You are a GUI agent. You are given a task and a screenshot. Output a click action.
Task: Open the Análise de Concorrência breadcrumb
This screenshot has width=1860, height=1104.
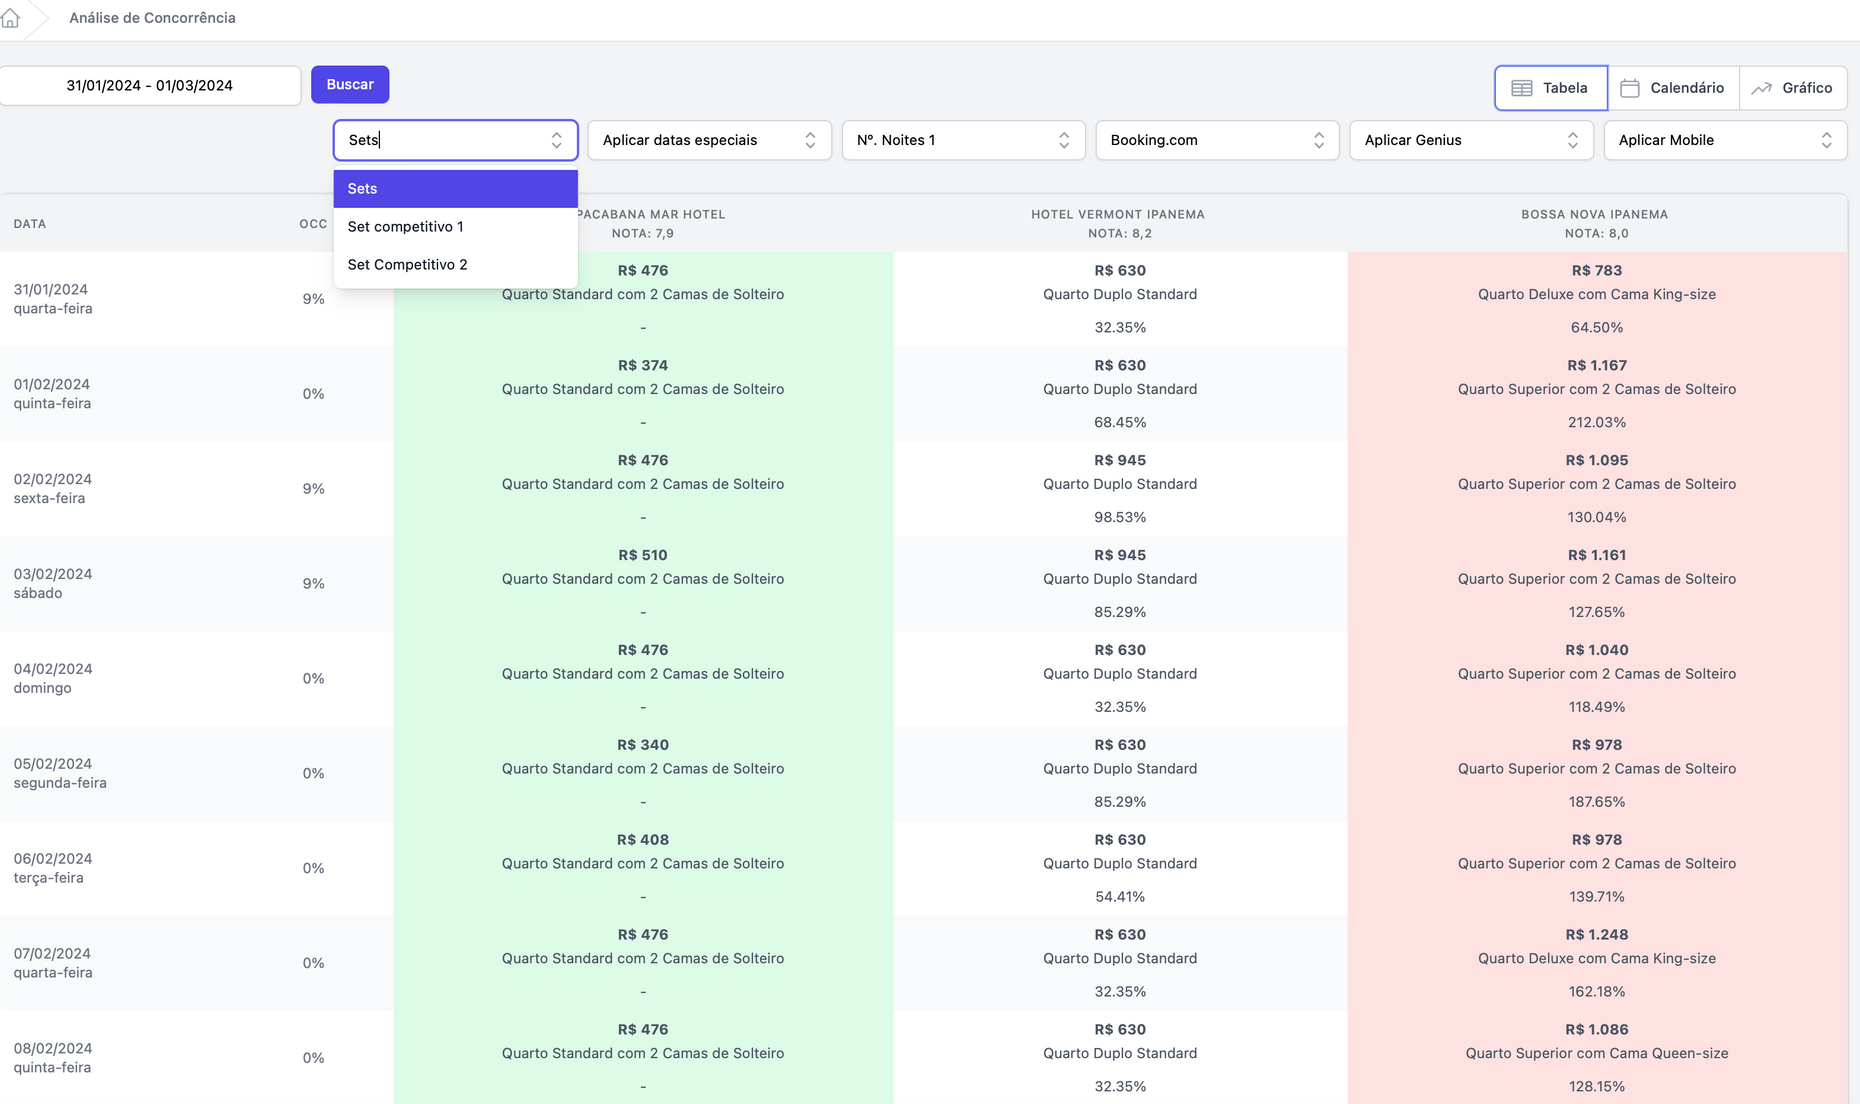(x=152, y=18)
